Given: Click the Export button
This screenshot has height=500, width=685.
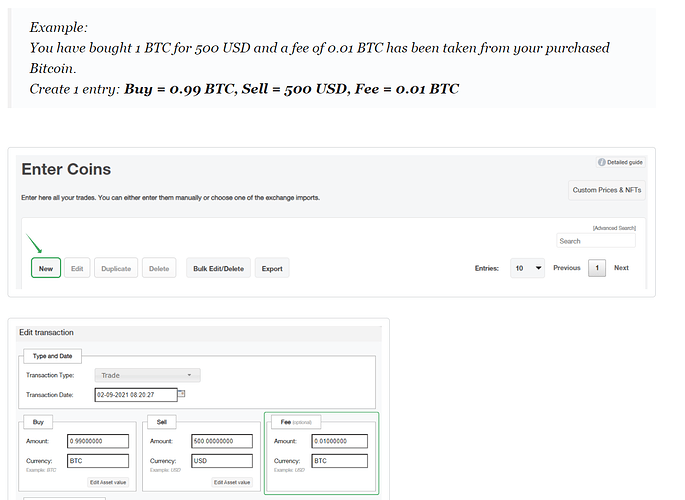Looking at the screenshot, I should pyautogui.click(x=272, y=268).
